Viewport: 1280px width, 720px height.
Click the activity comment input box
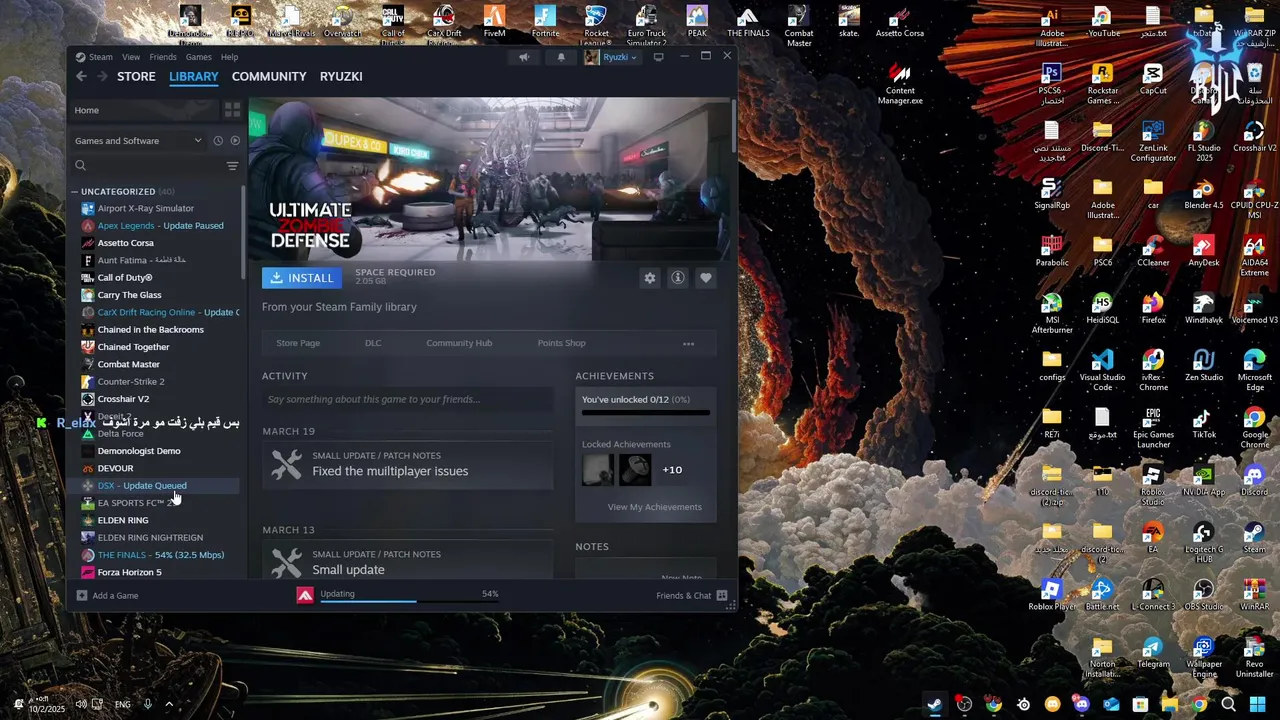408,399
